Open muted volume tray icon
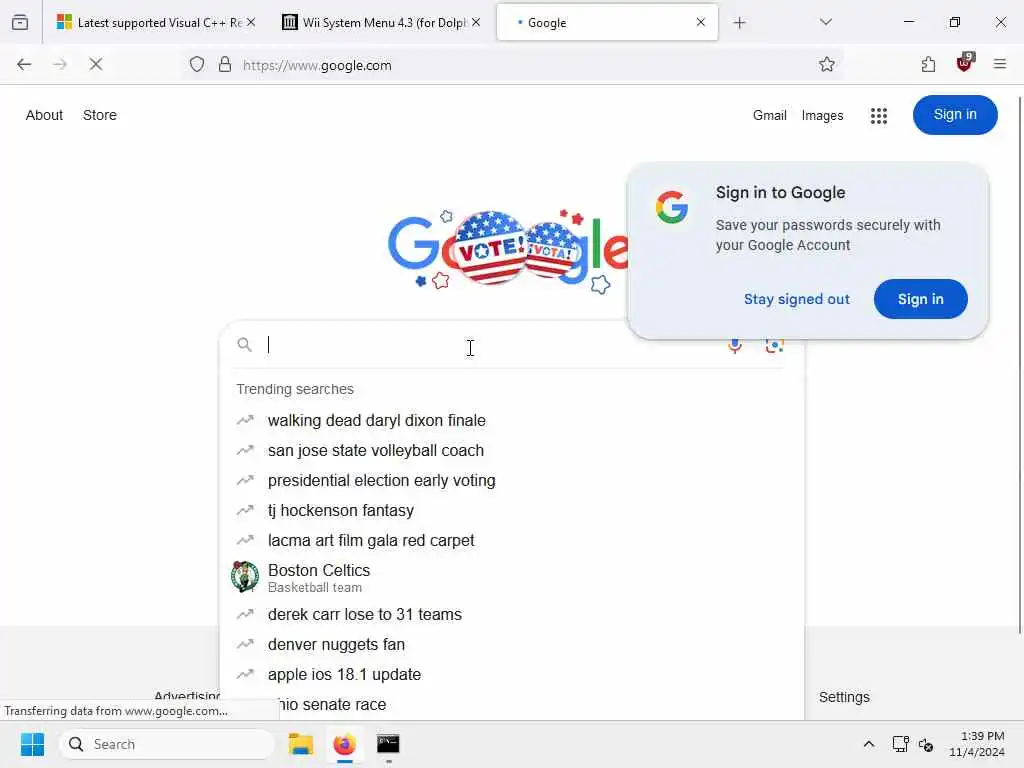1024x768 pixels. tap(925, 744)
